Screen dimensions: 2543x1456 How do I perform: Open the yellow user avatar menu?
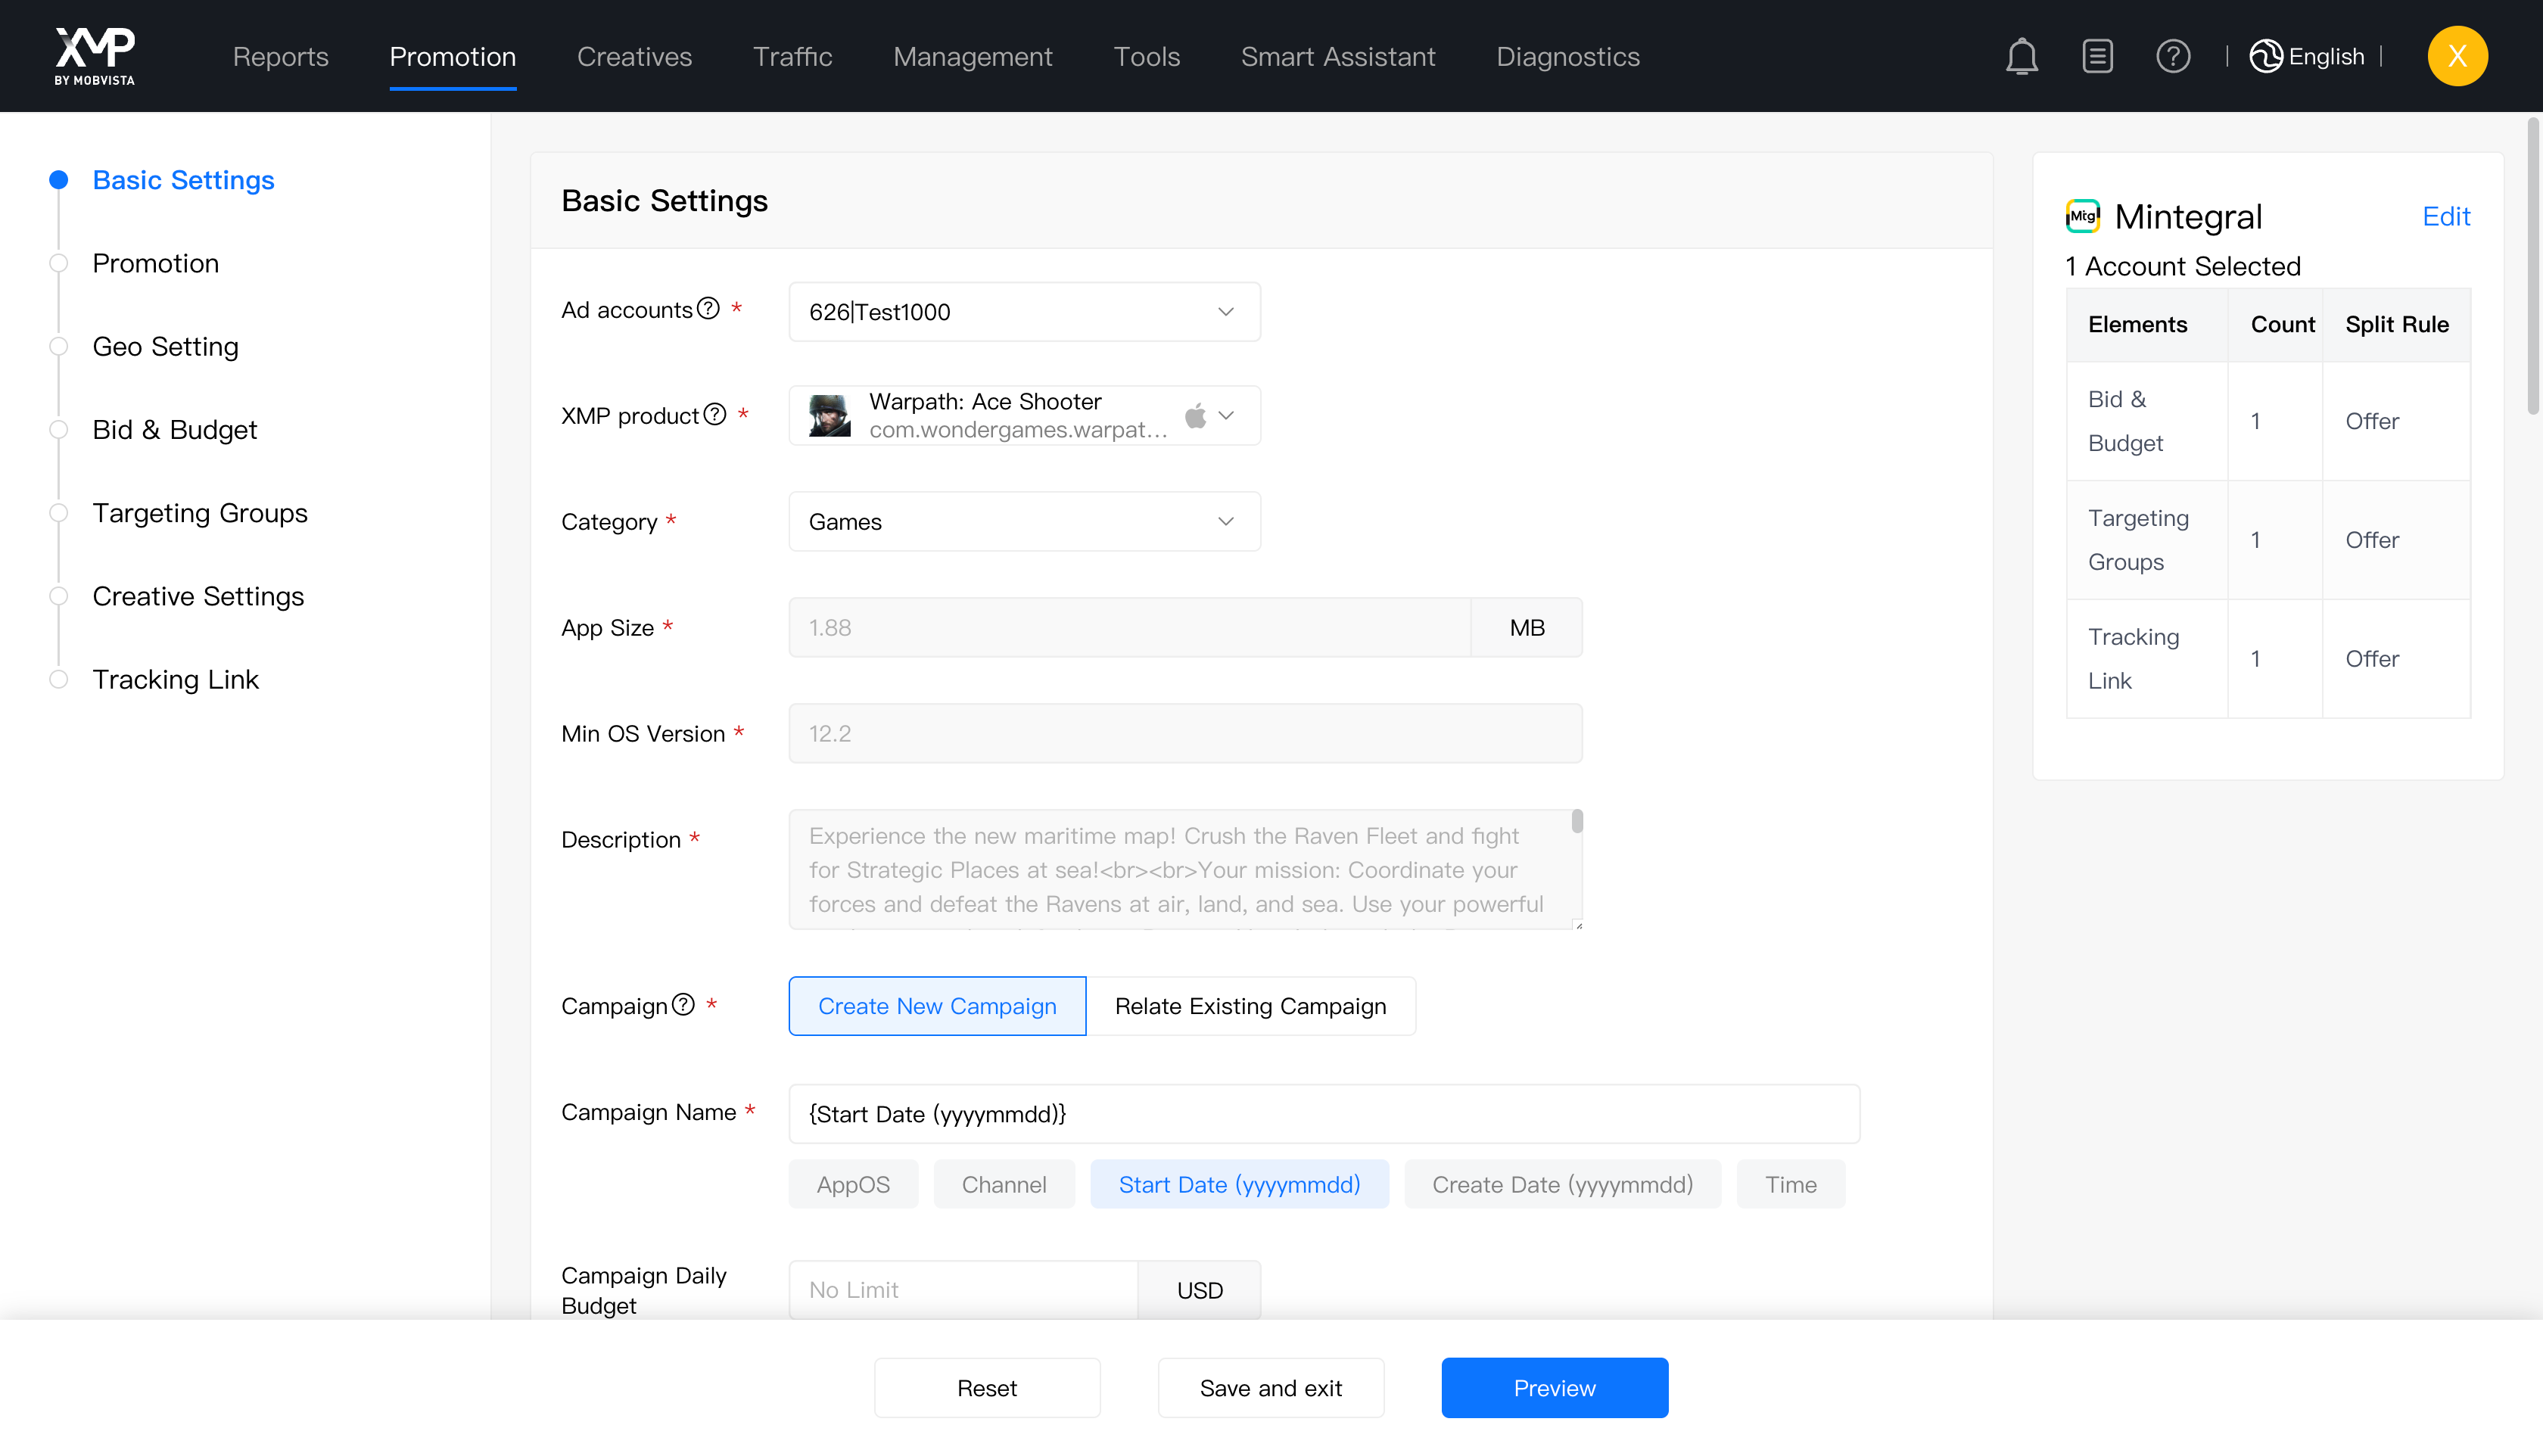tap(2457, 56)
